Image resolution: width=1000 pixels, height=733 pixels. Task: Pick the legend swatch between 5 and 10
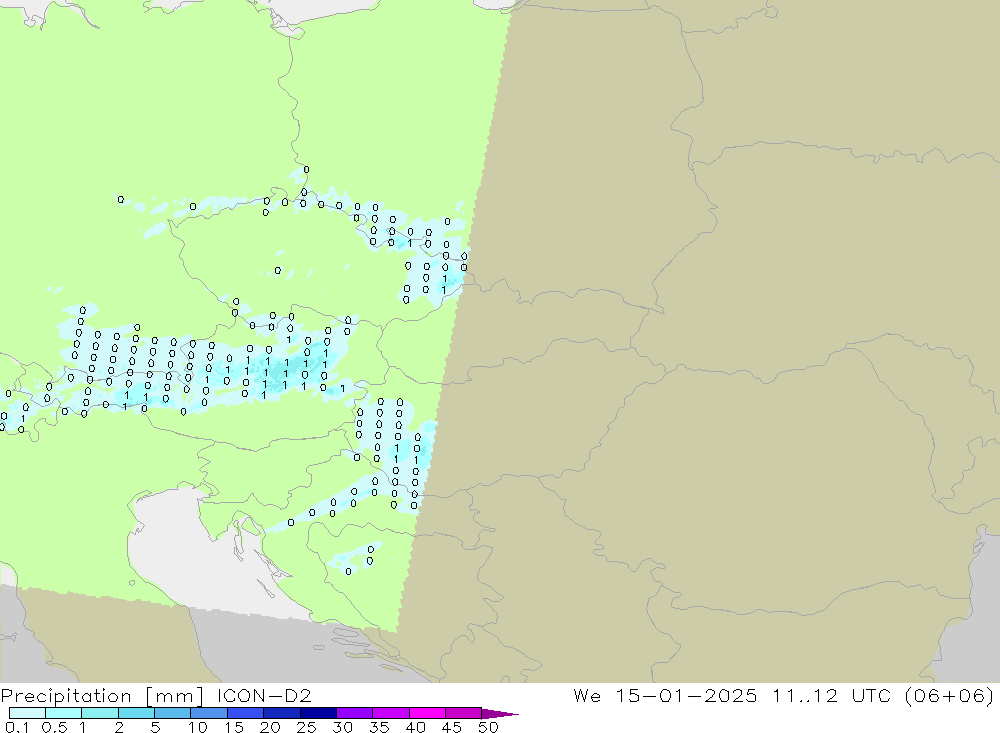tap(172, 713)
